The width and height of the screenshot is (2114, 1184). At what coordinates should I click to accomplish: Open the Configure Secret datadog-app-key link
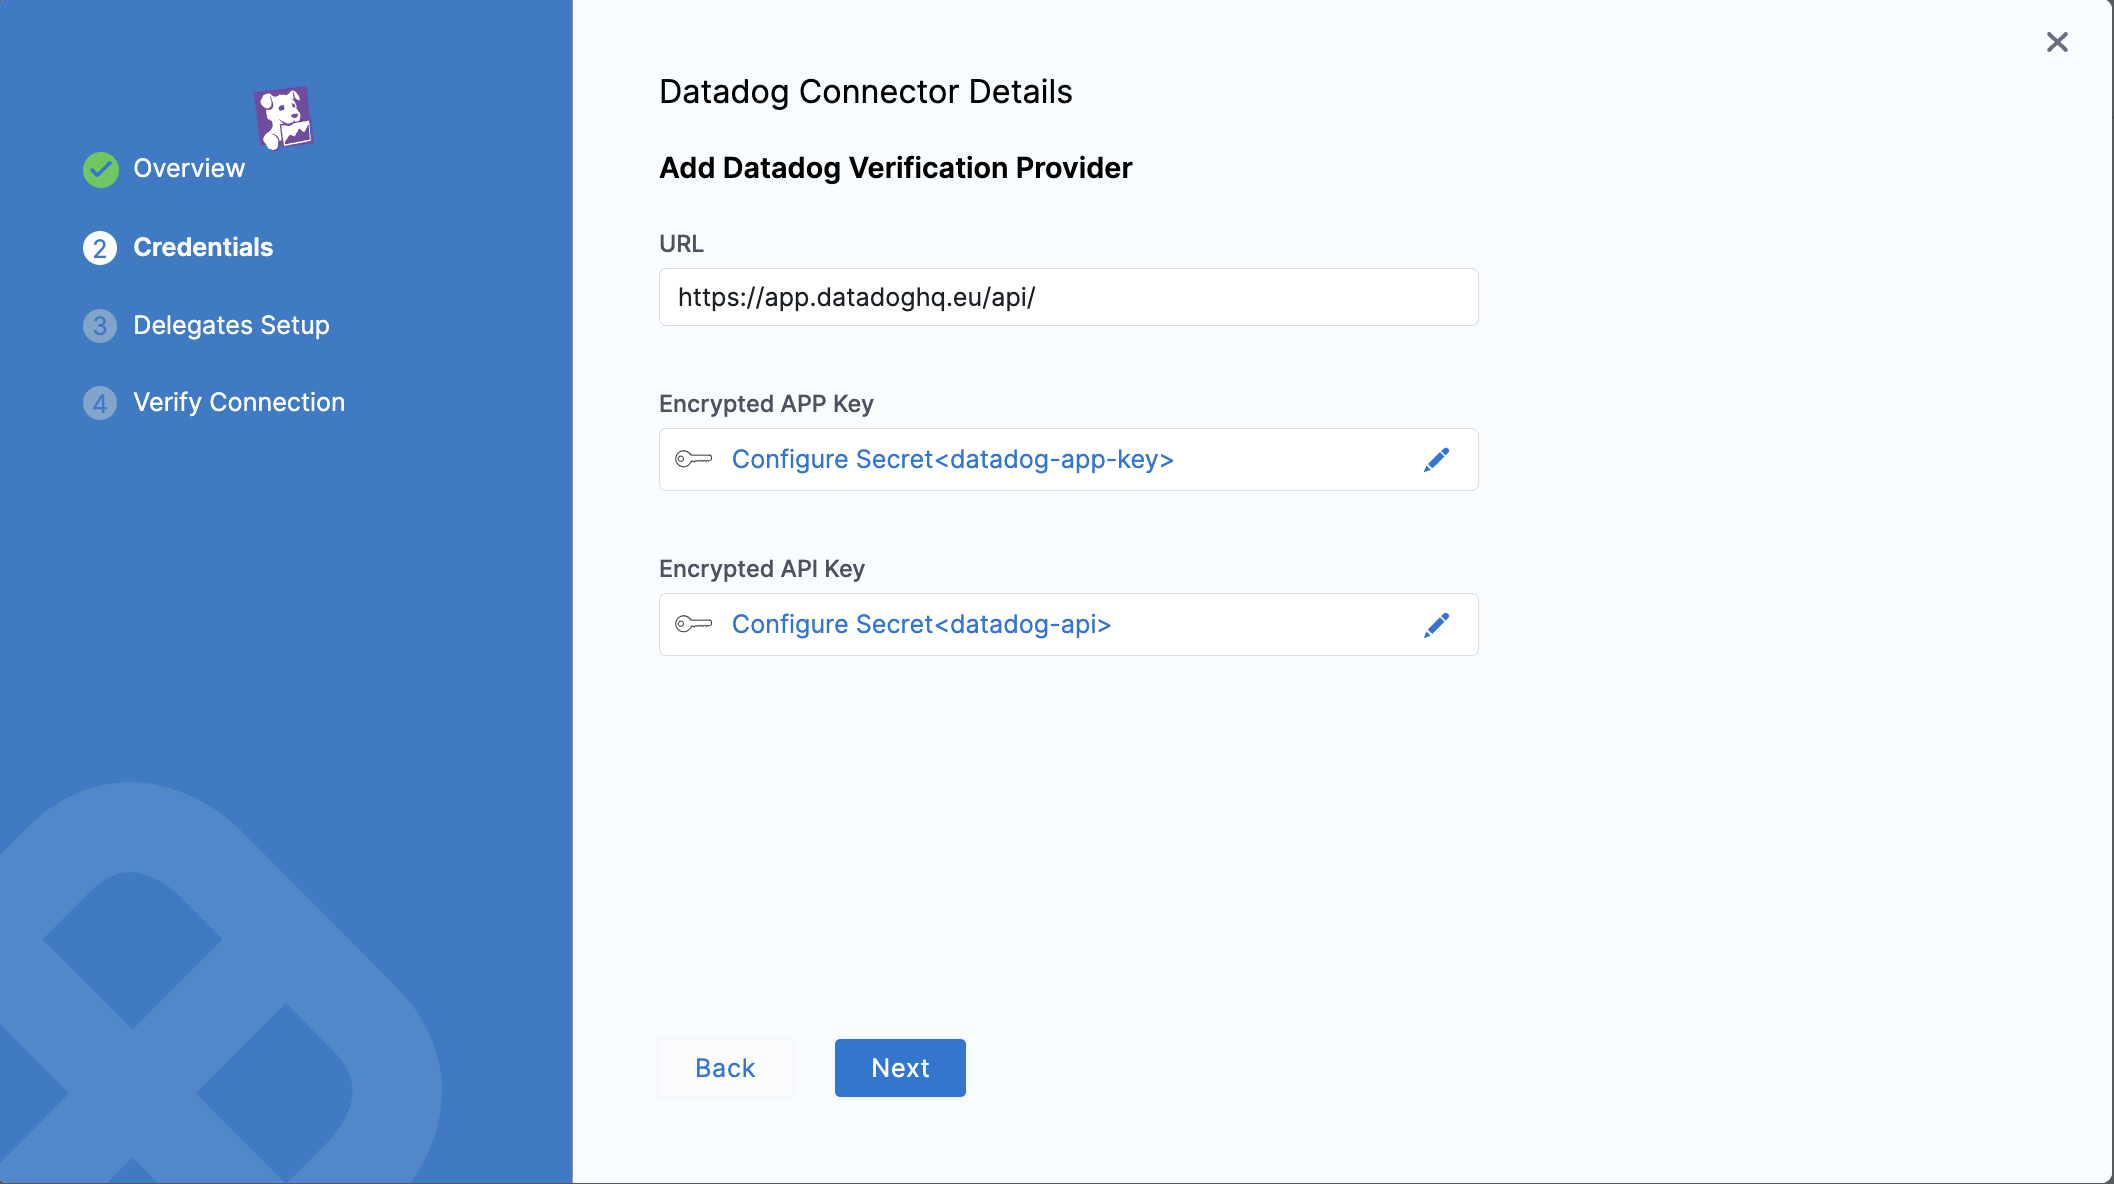pos(952,459)
